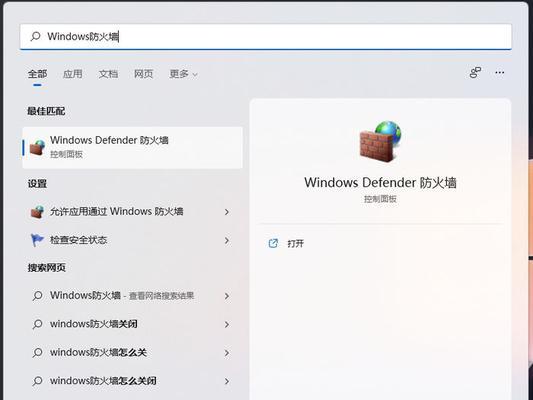Image resolution: width=533 pixels, height=400 pixels.
Task: Select the 全部 tab
Action: [37, 74]
